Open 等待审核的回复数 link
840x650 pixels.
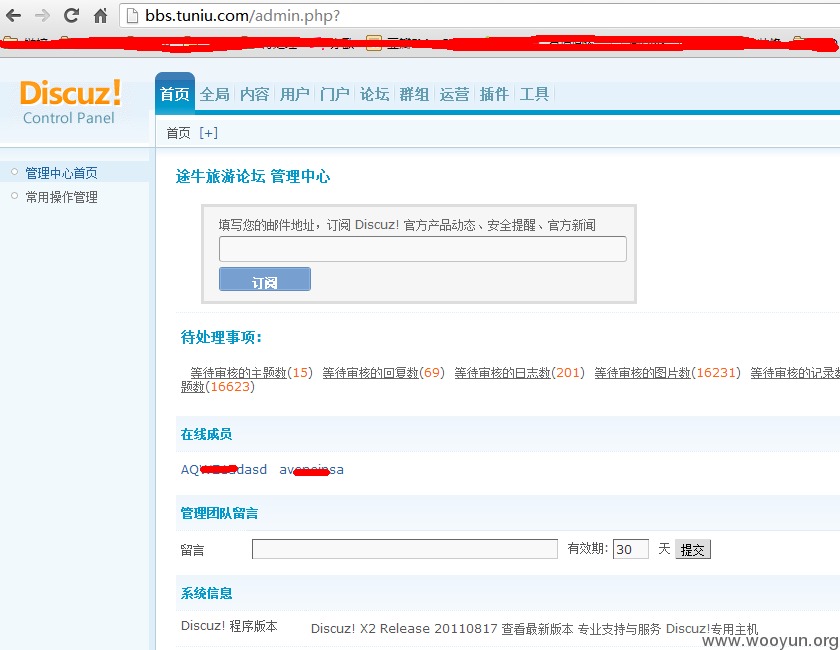pos(370,372)
